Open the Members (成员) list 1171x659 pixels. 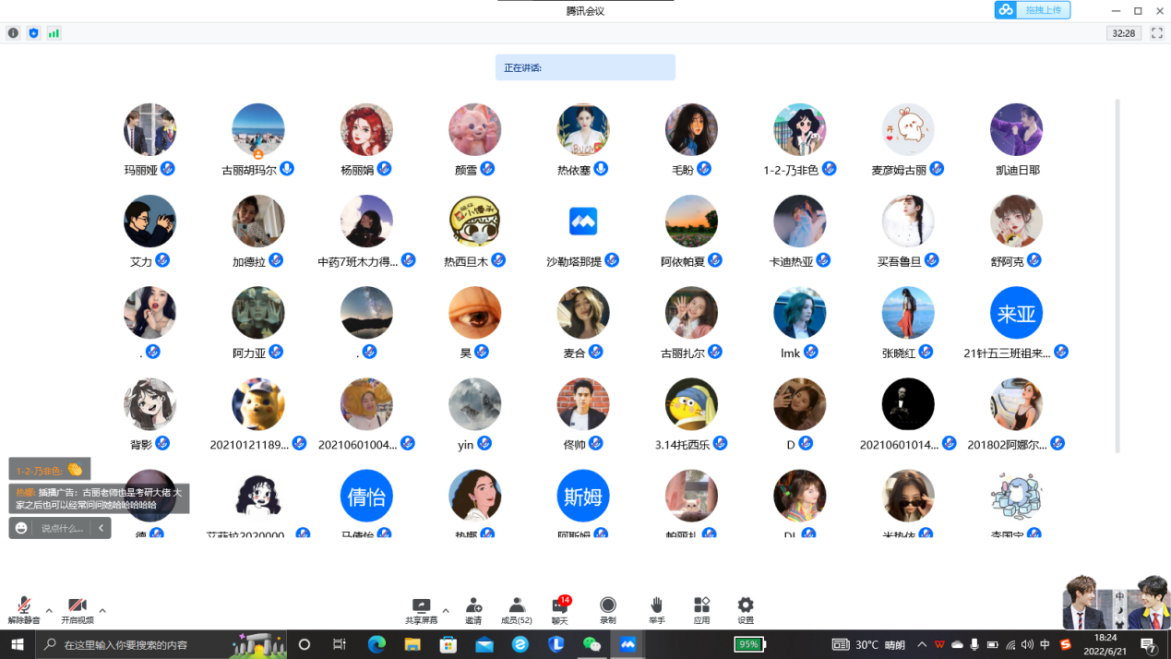tap(516, 606)
